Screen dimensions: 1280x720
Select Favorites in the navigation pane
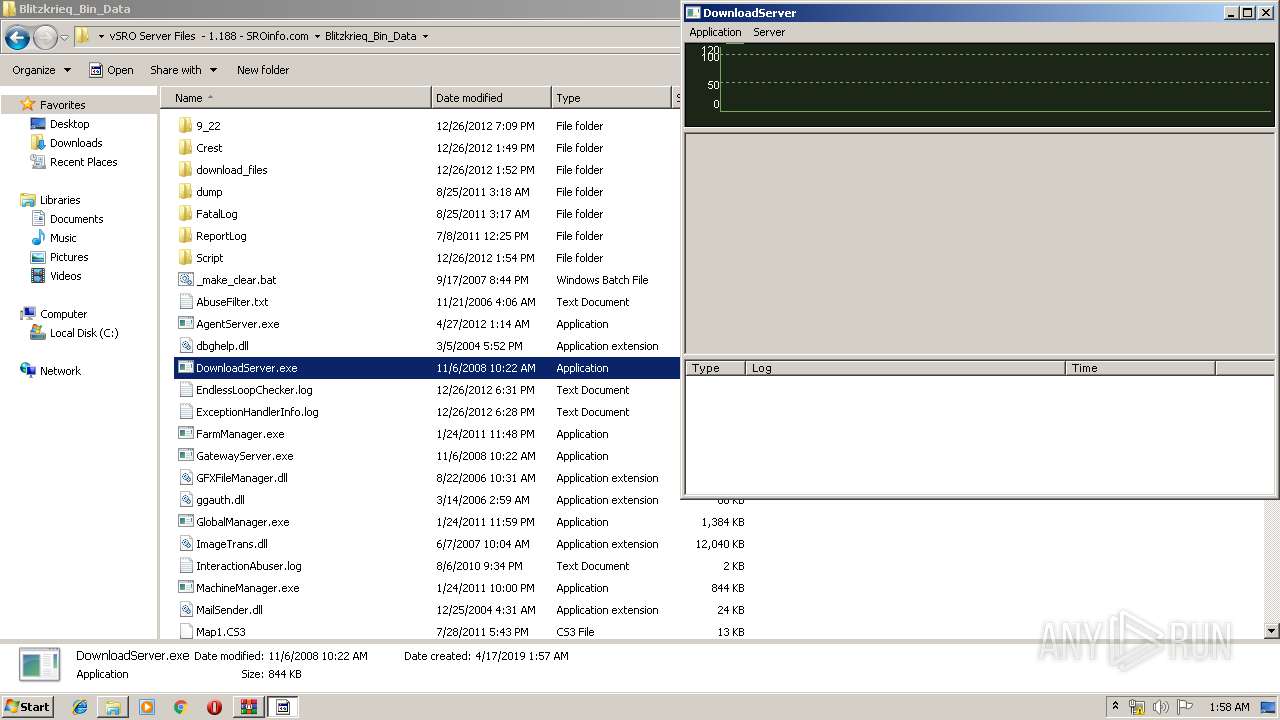pyautogui.click(x=62, y=105)
